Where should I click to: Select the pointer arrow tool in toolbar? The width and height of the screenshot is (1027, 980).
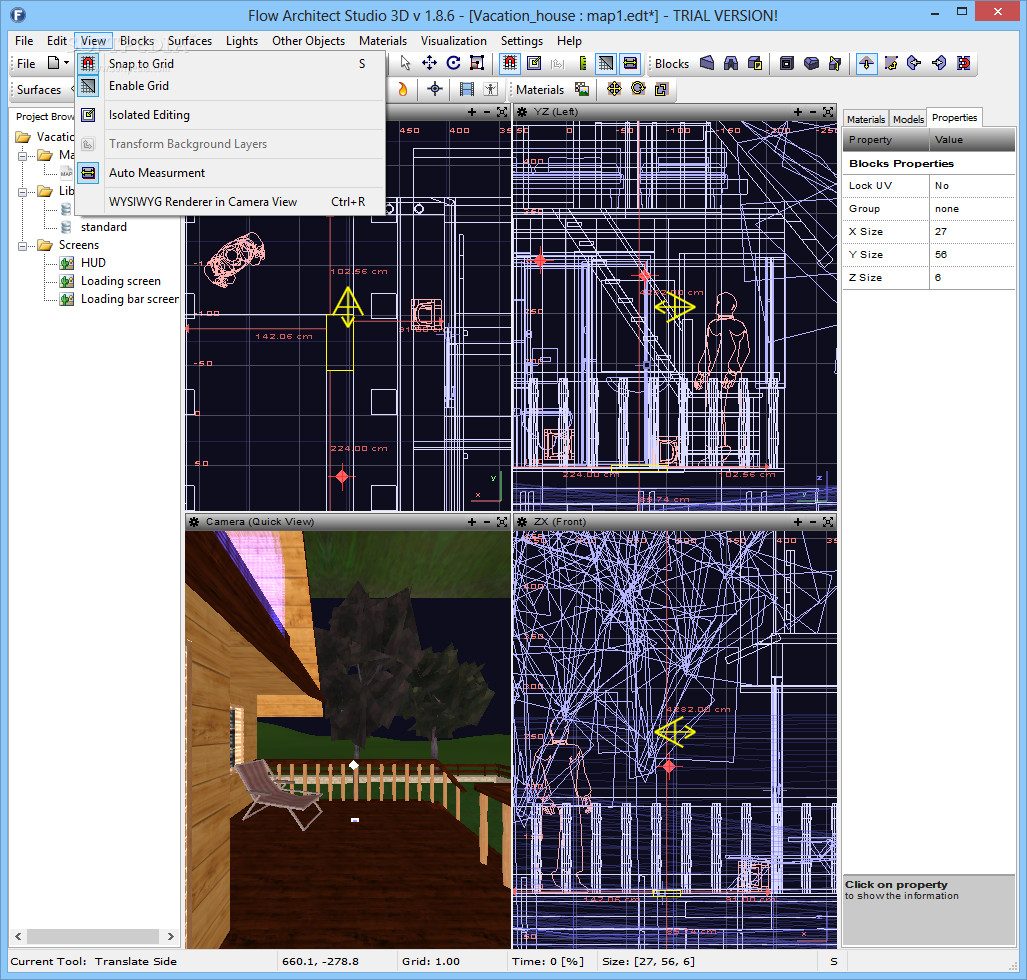click(405, 63)
